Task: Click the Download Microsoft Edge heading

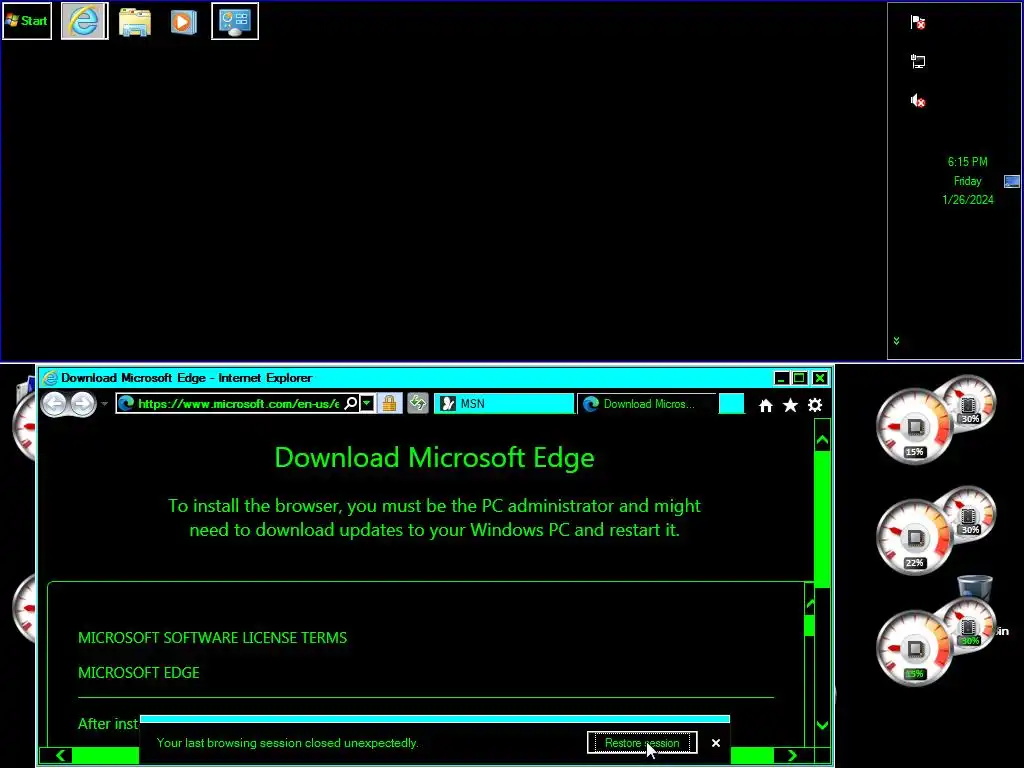Action: point(434,457)
